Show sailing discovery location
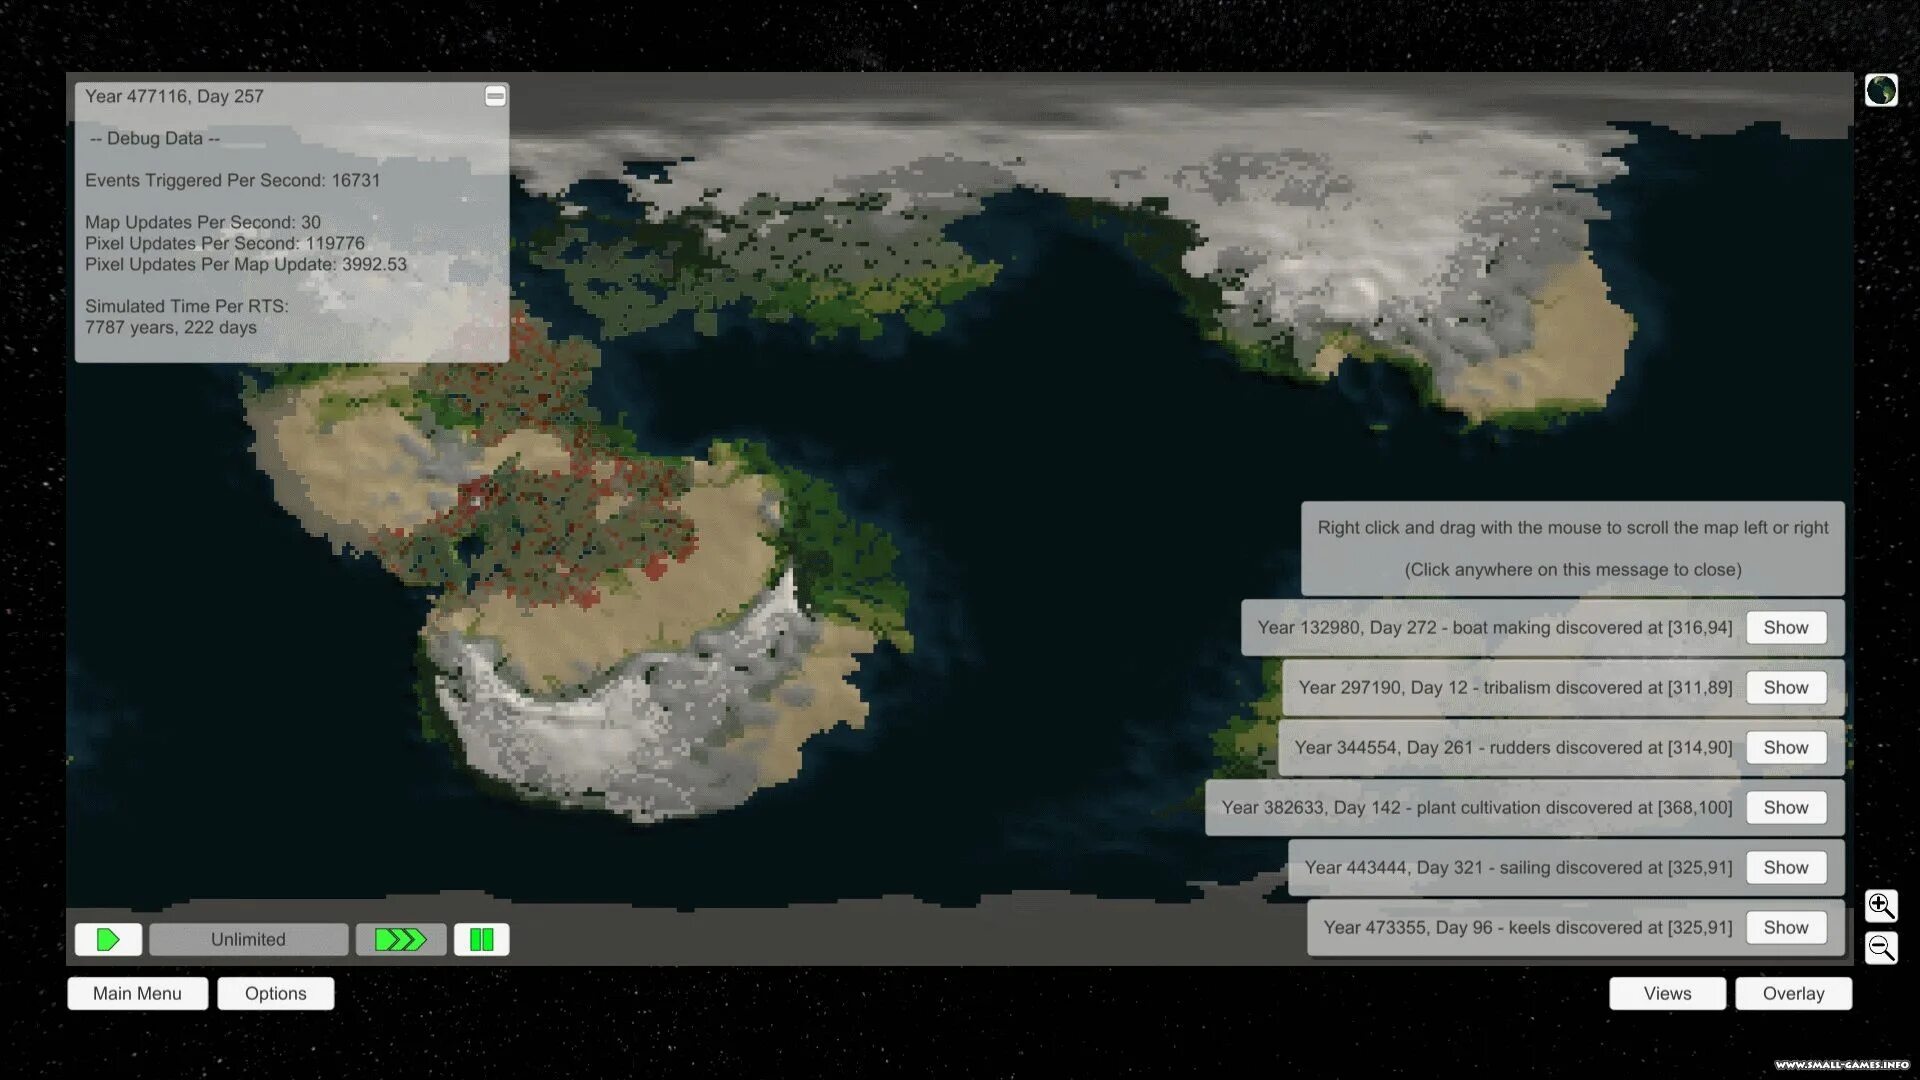 click(x=1785, y=867)
